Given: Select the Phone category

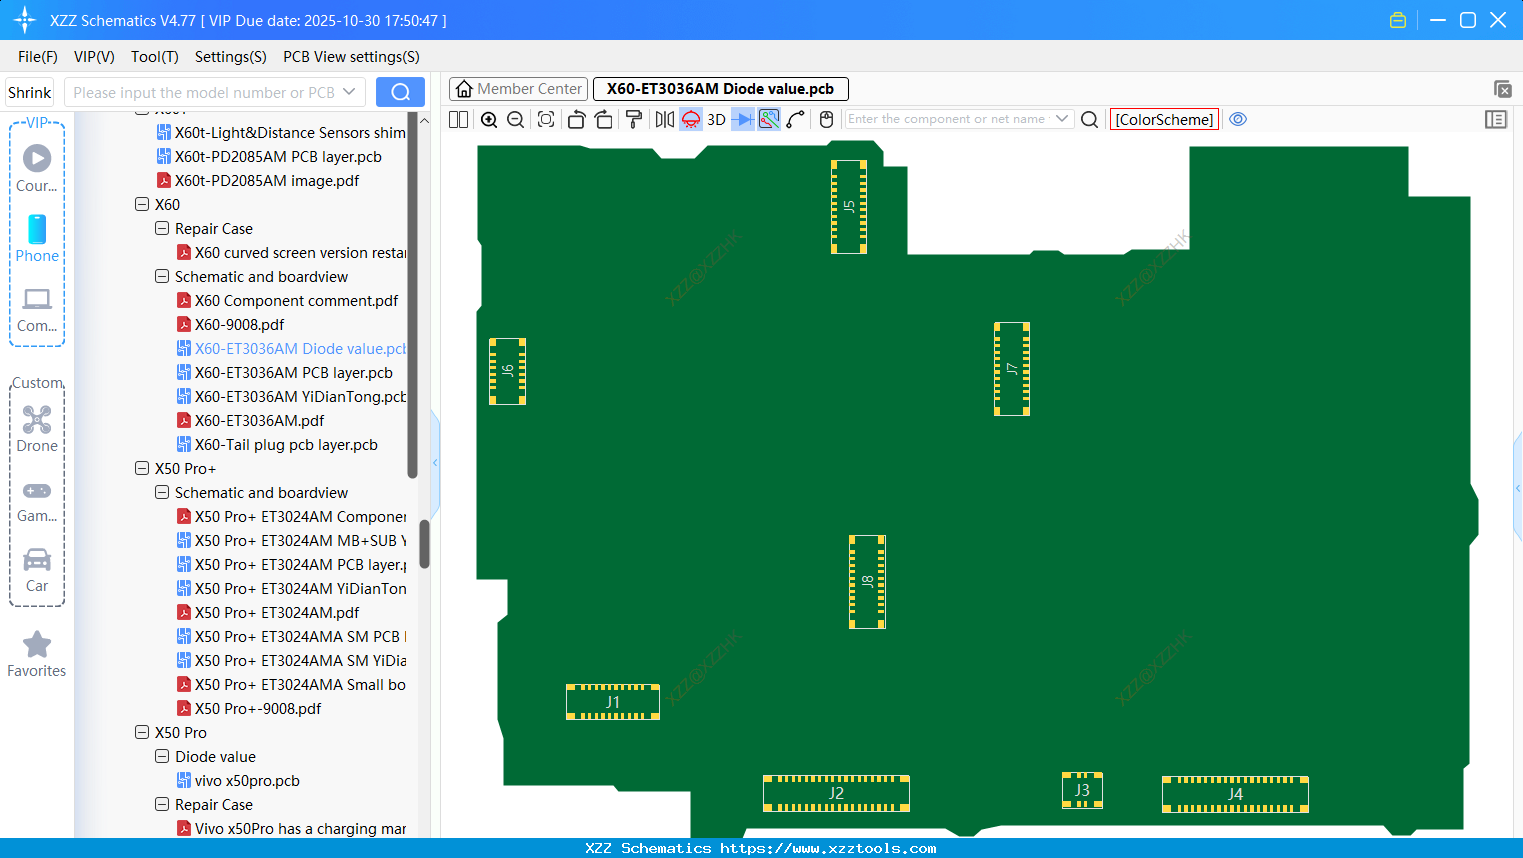Looking at the screenshot, I should click(37, 238).
